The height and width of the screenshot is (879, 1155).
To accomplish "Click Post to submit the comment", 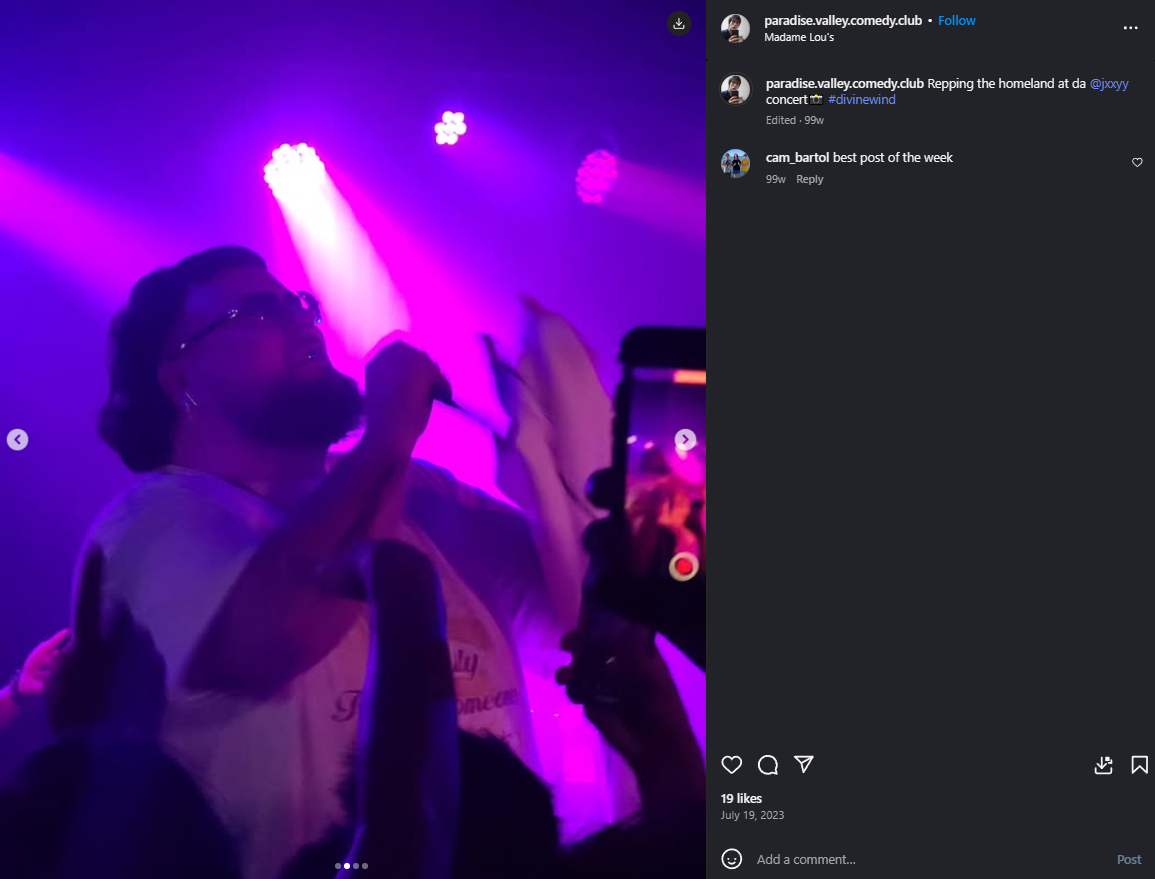I will coord(1128,859).
